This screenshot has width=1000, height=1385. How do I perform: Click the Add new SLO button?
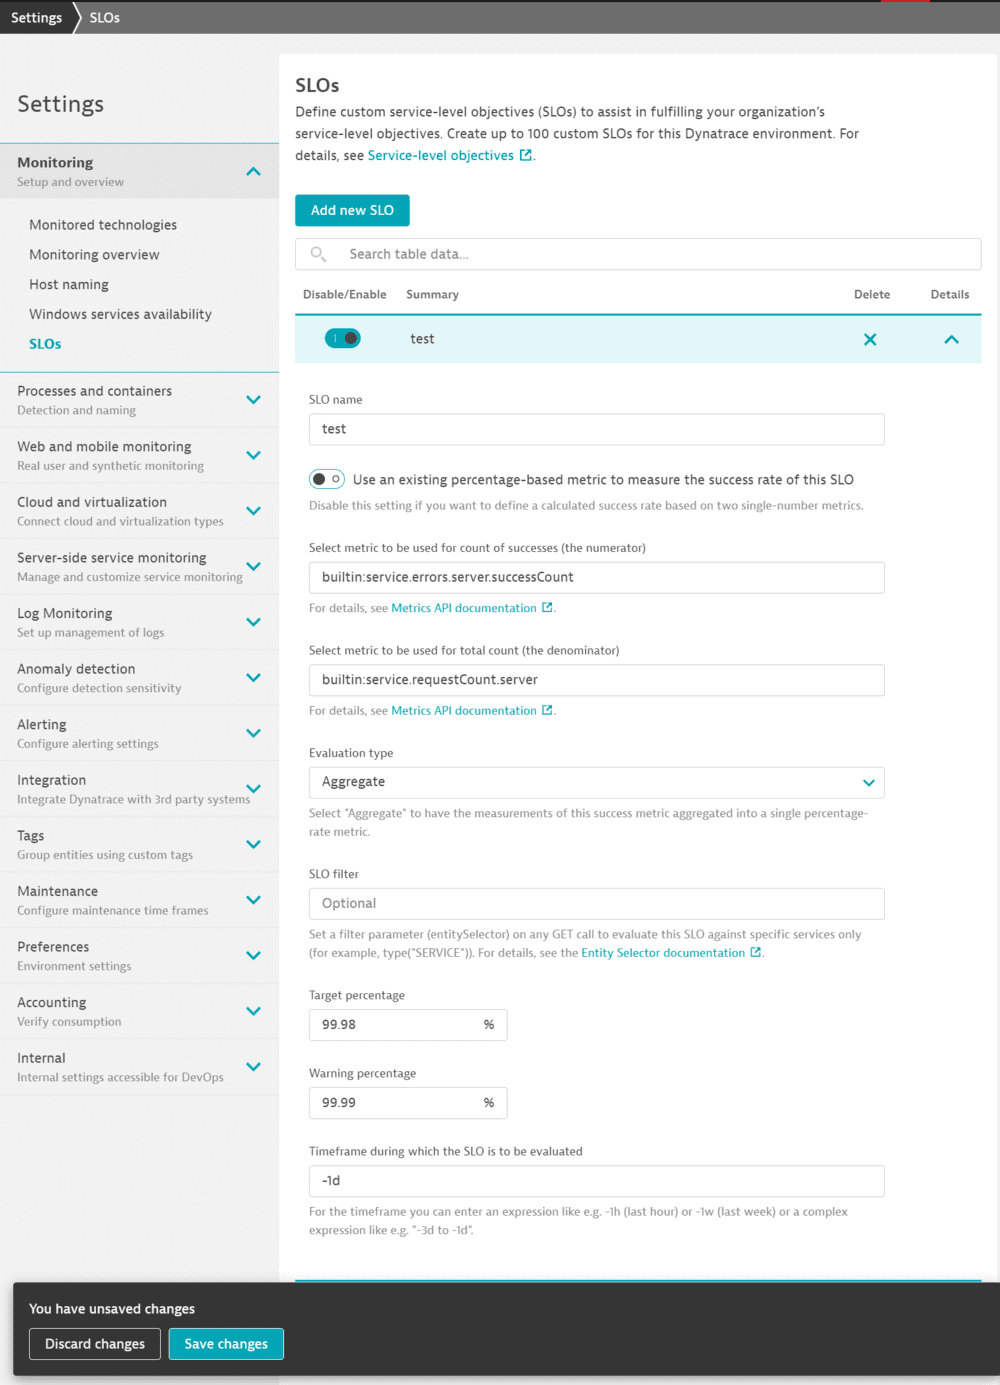point(352,210)
